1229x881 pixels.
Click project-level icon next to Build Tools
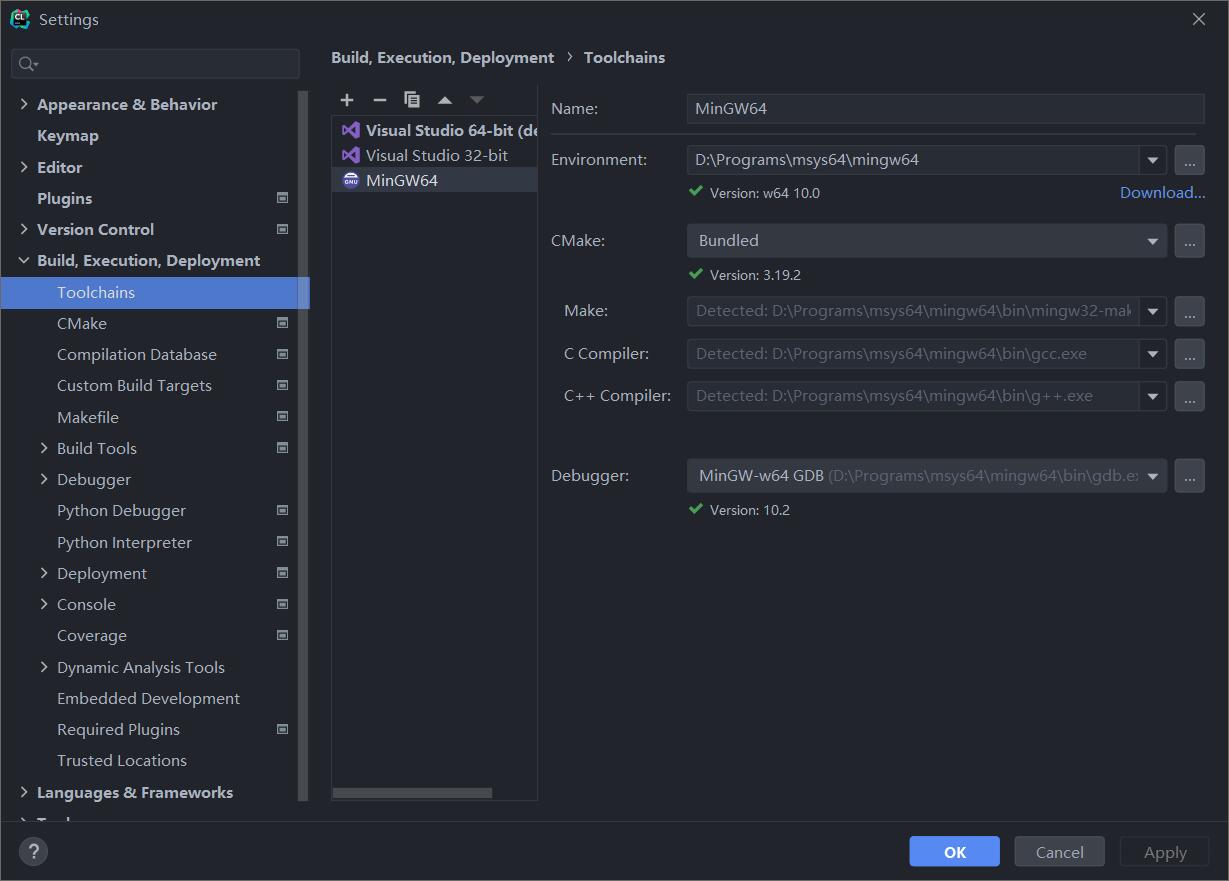283,448
